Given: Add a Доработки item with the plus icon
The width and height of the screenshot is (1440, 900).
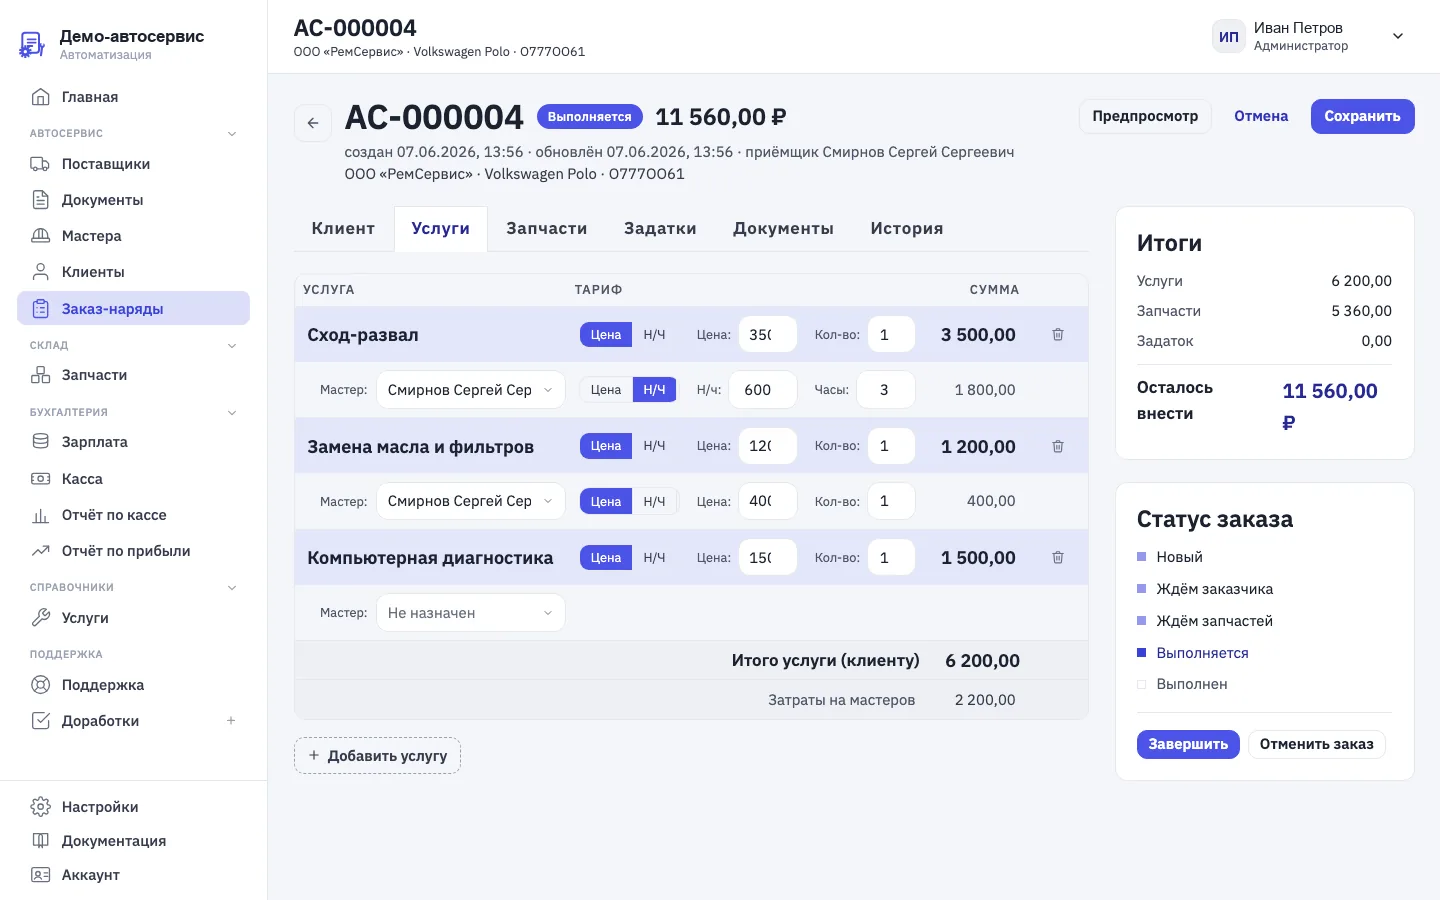Looking at the screenshot, I should point(231,721).
